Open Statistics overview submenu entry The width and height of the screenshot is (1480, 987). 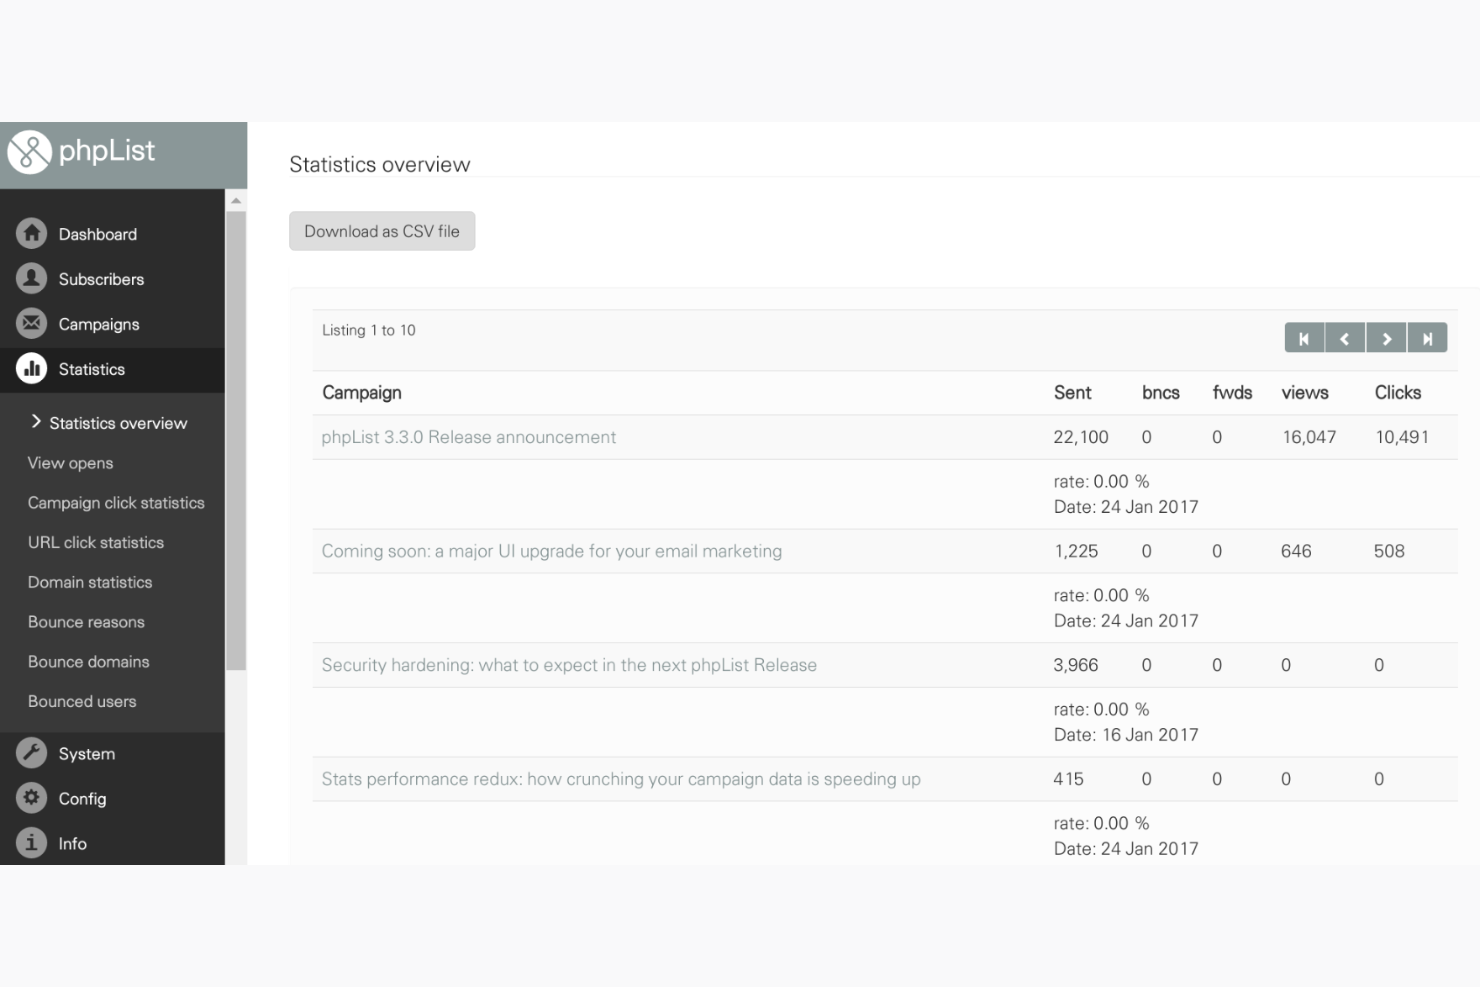(x=118, y=423)
